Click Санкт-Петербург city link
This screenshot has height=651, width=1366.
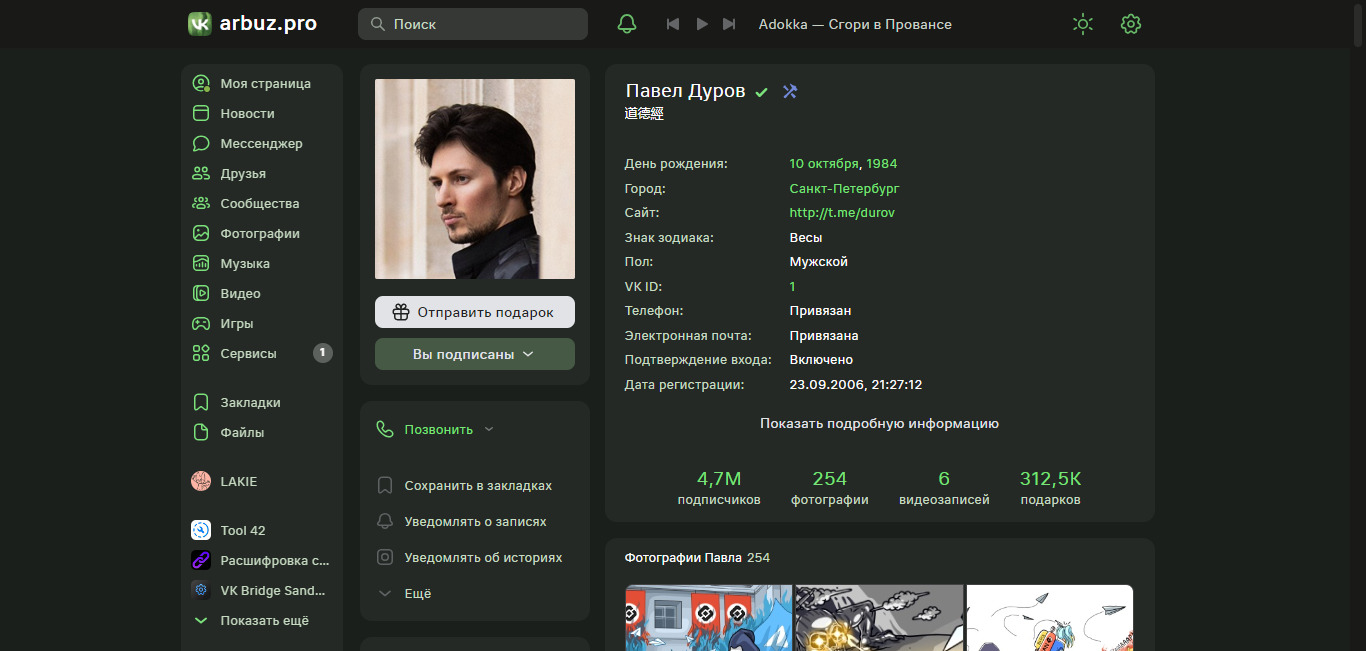click(845, 189)
